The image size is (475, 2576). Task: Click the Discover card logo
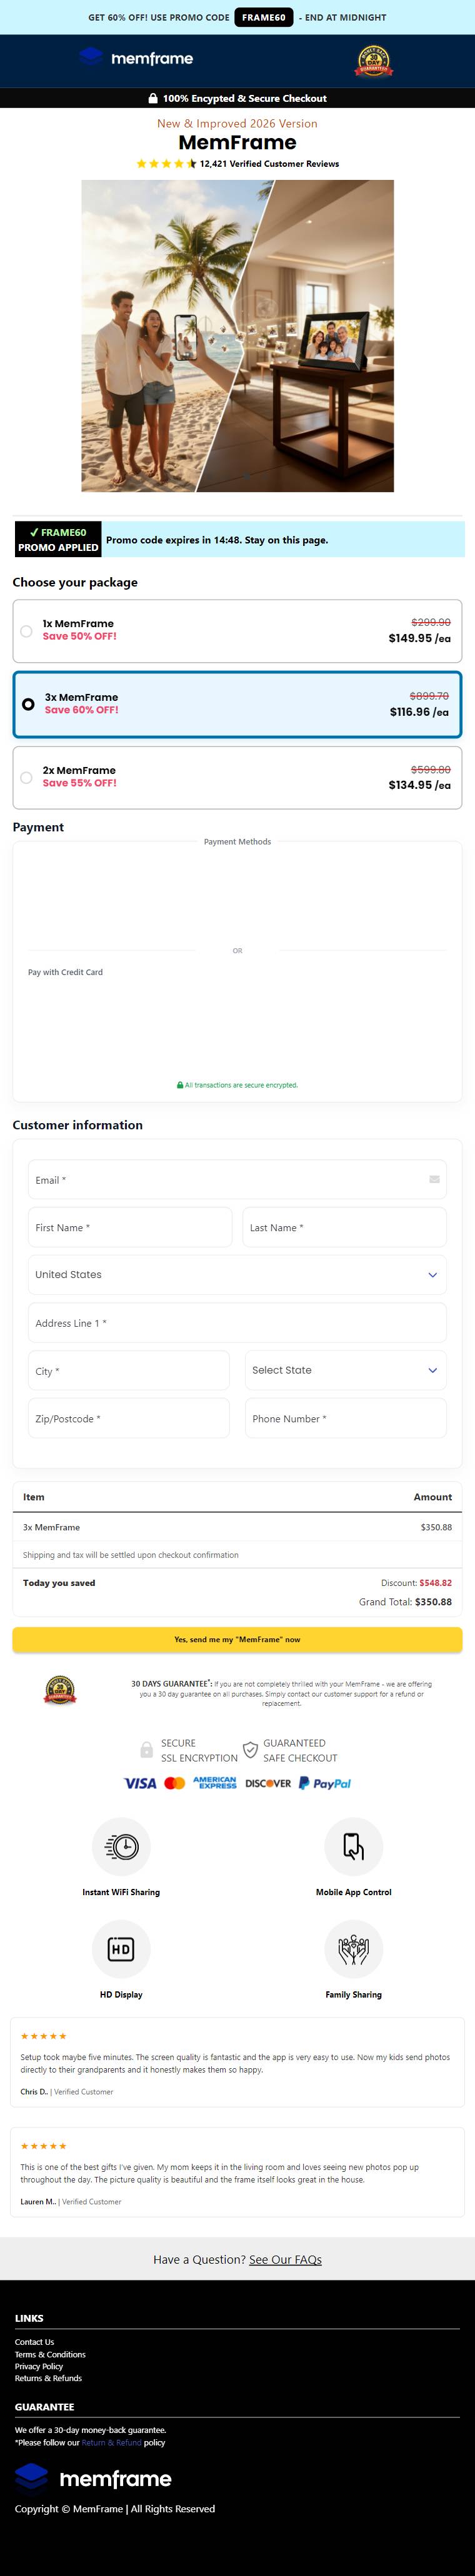coord(268,1784)
